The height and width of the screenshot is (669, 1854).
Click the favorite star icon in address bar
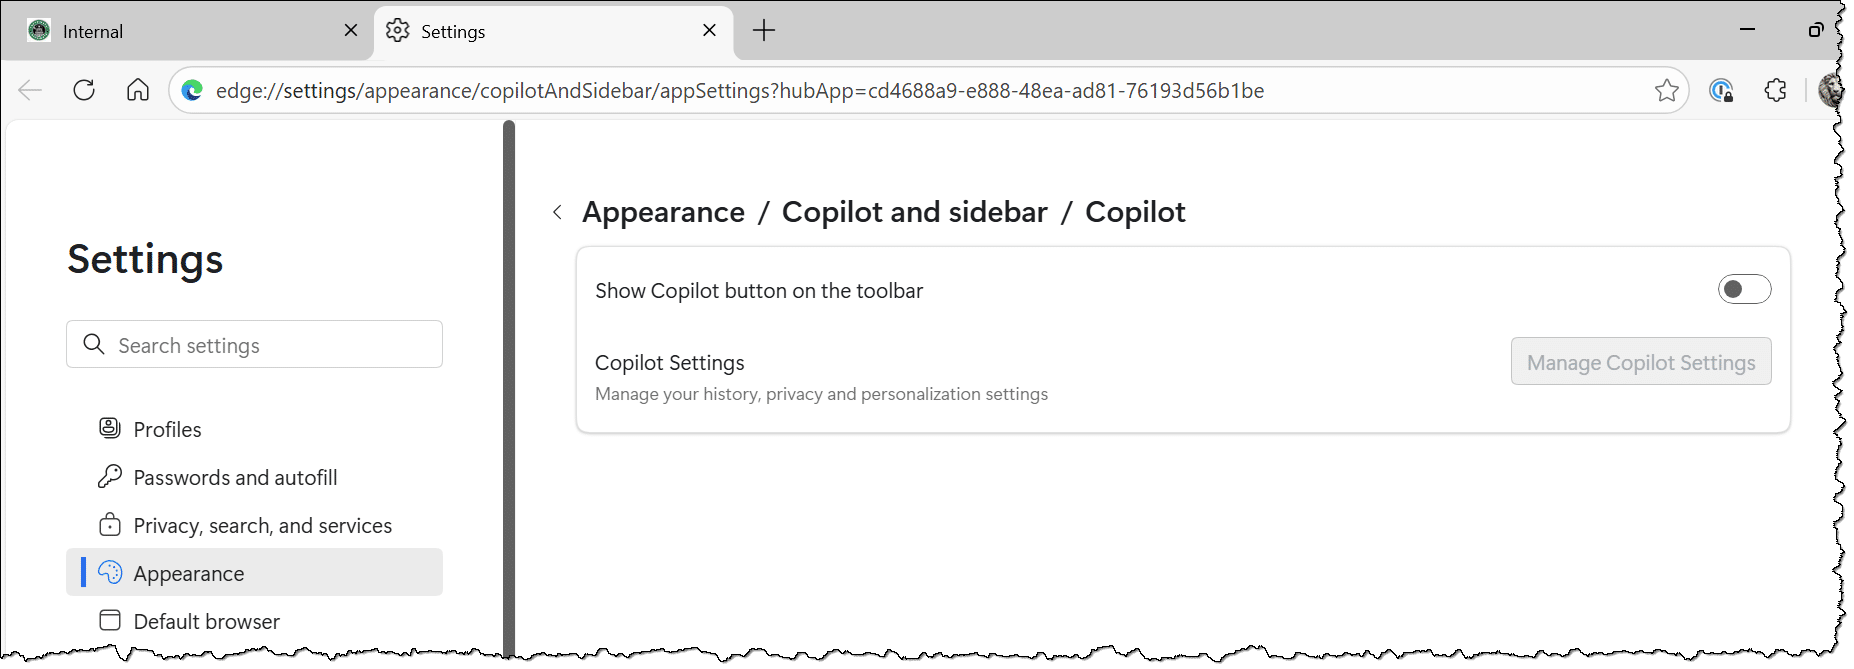point(1666,91)
